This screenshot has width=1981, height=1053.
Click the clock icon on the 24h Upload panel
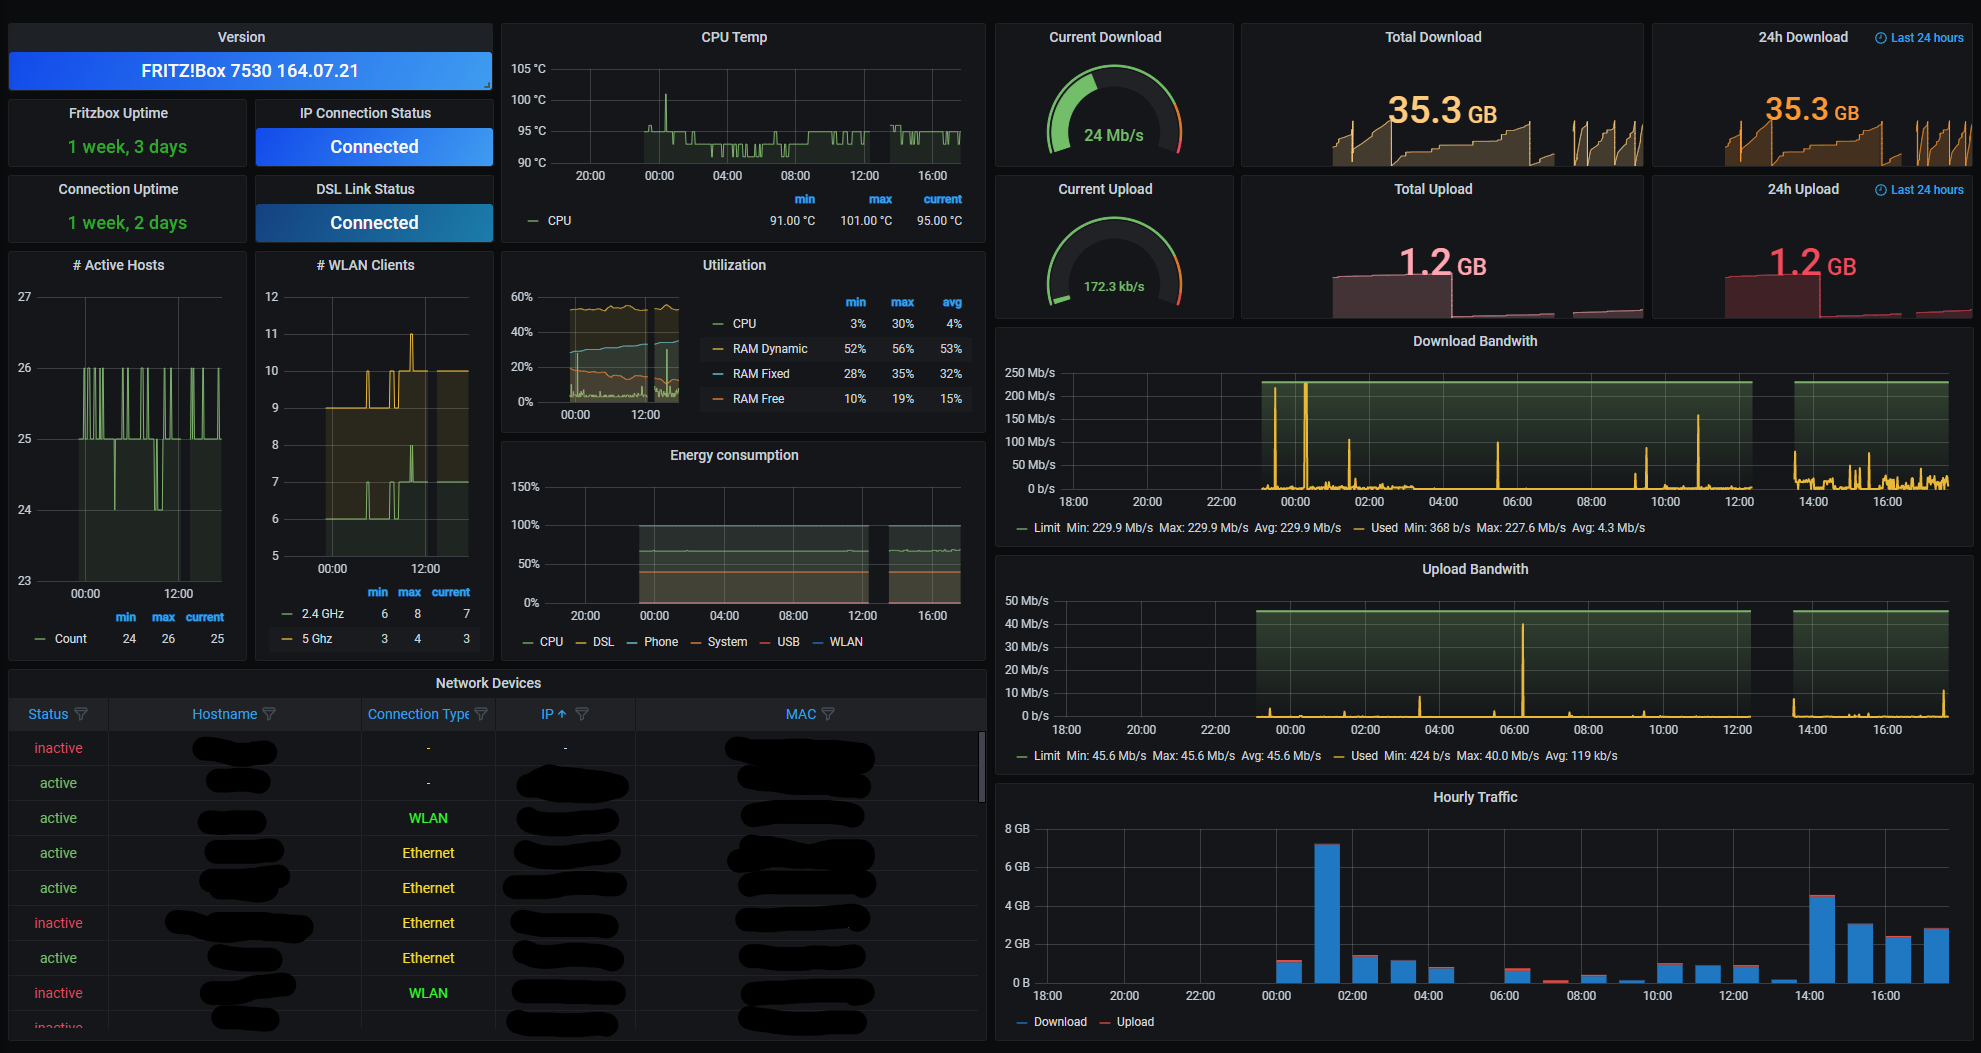[x=1880, y=190]
